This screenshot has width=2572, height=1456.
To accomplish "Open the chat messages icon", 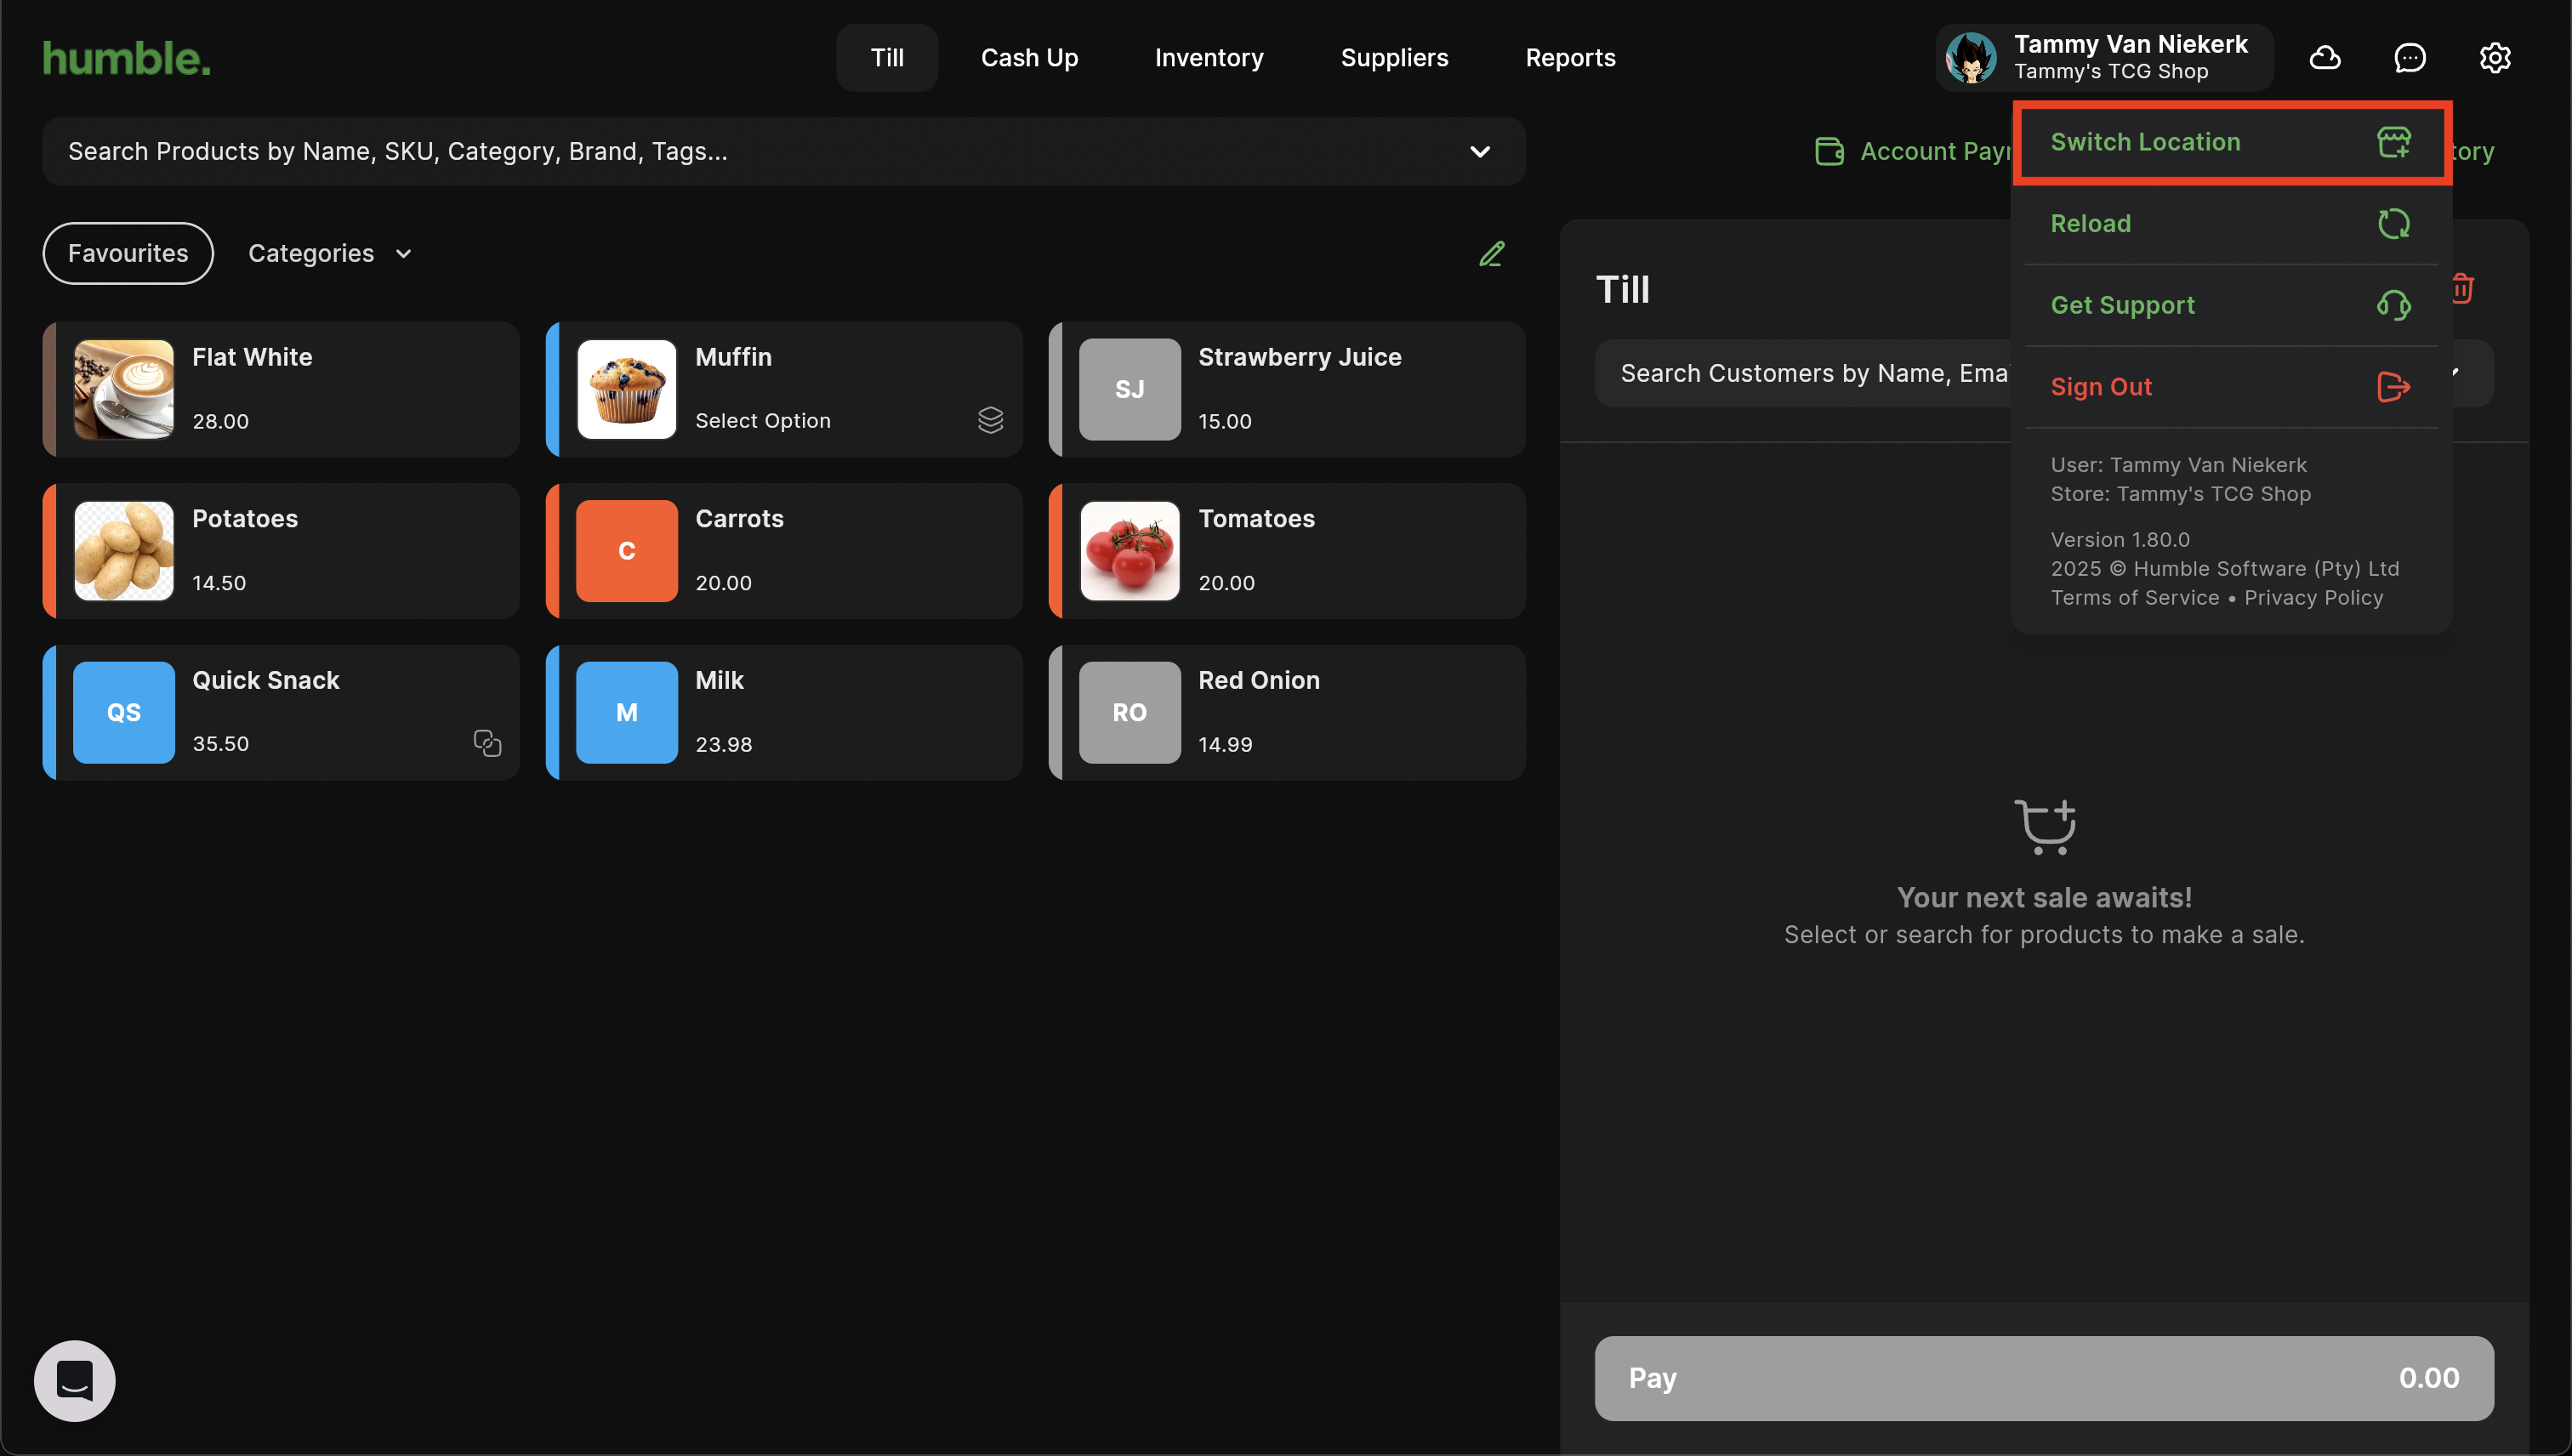I will click(2409, 58).
